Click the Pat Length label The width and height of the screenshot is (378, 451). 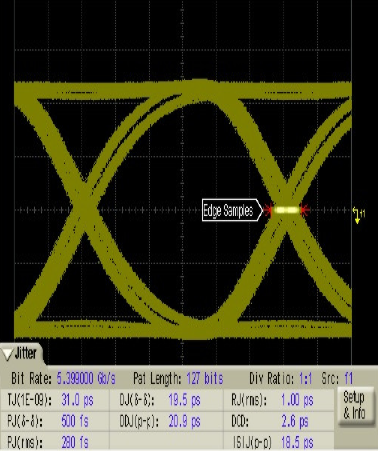coord(157,378)
